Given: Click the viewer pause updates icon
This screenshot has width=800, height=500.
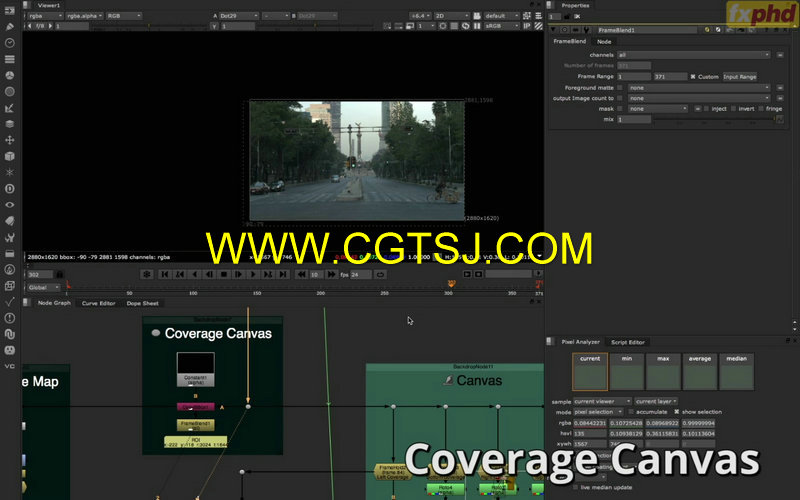Looking at the screenshot, I should pos(477,26).
